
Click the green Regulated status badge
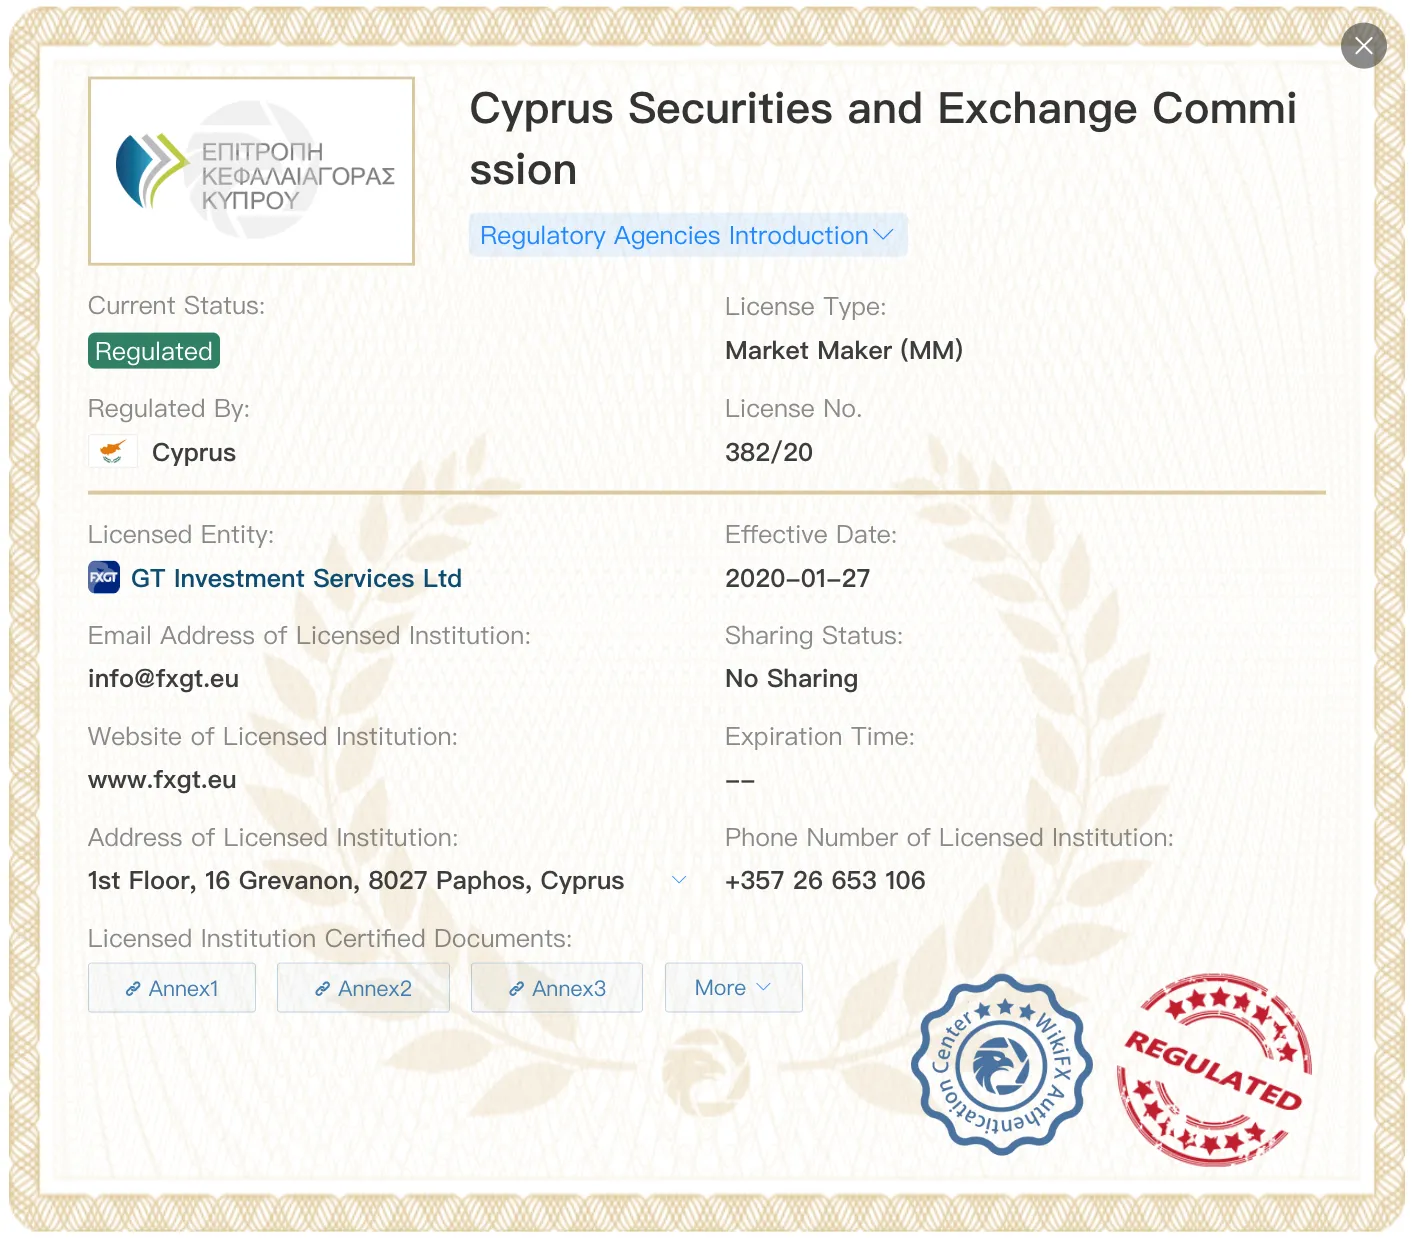click(x=154, y=351)
